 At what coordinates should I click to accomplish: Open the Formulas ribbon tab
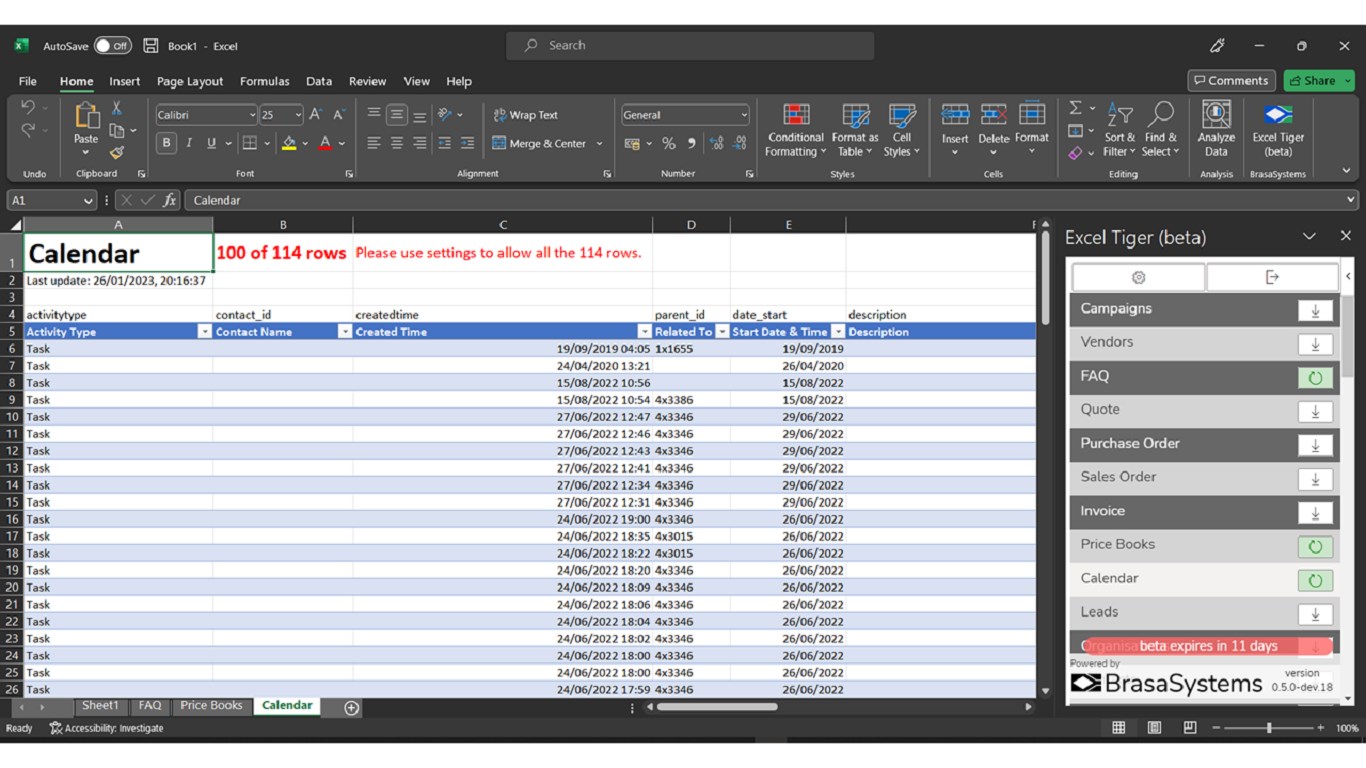[264, 81]
